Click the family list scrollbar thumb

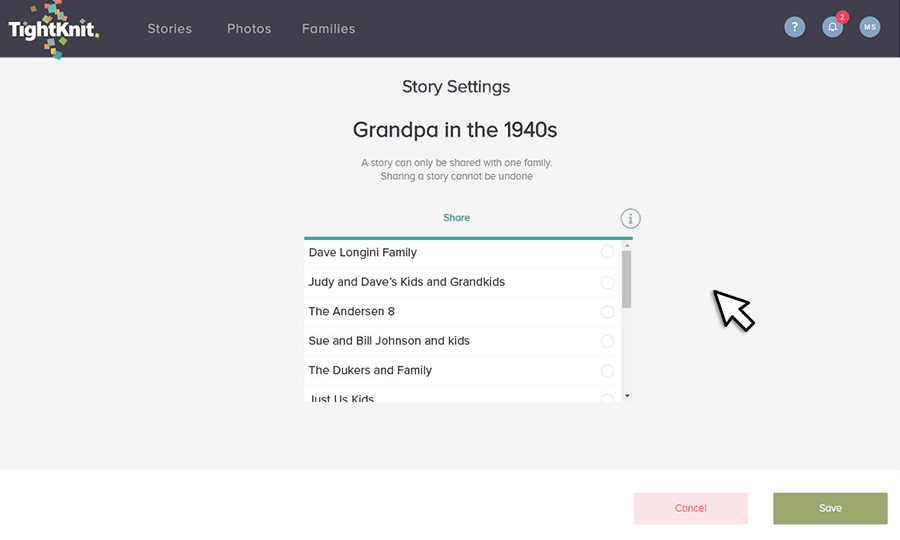tap(627, 279)
